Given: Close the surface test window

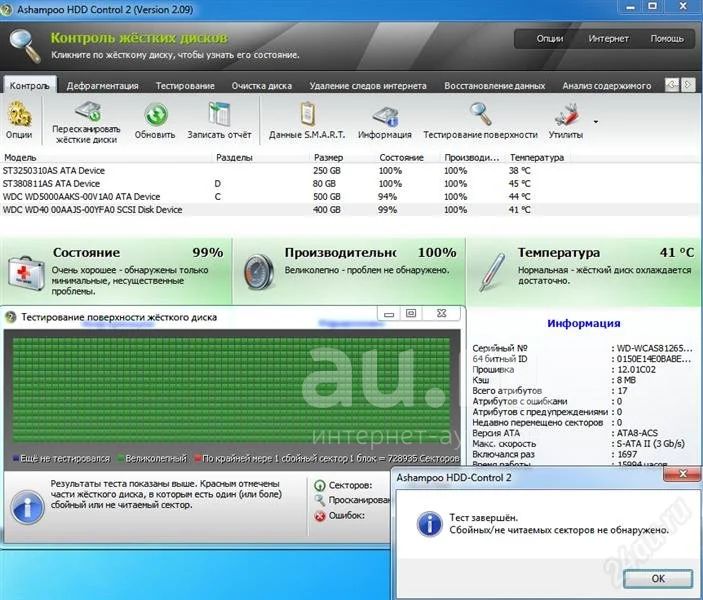Looking at the screenshot, I should pos(442,313).
